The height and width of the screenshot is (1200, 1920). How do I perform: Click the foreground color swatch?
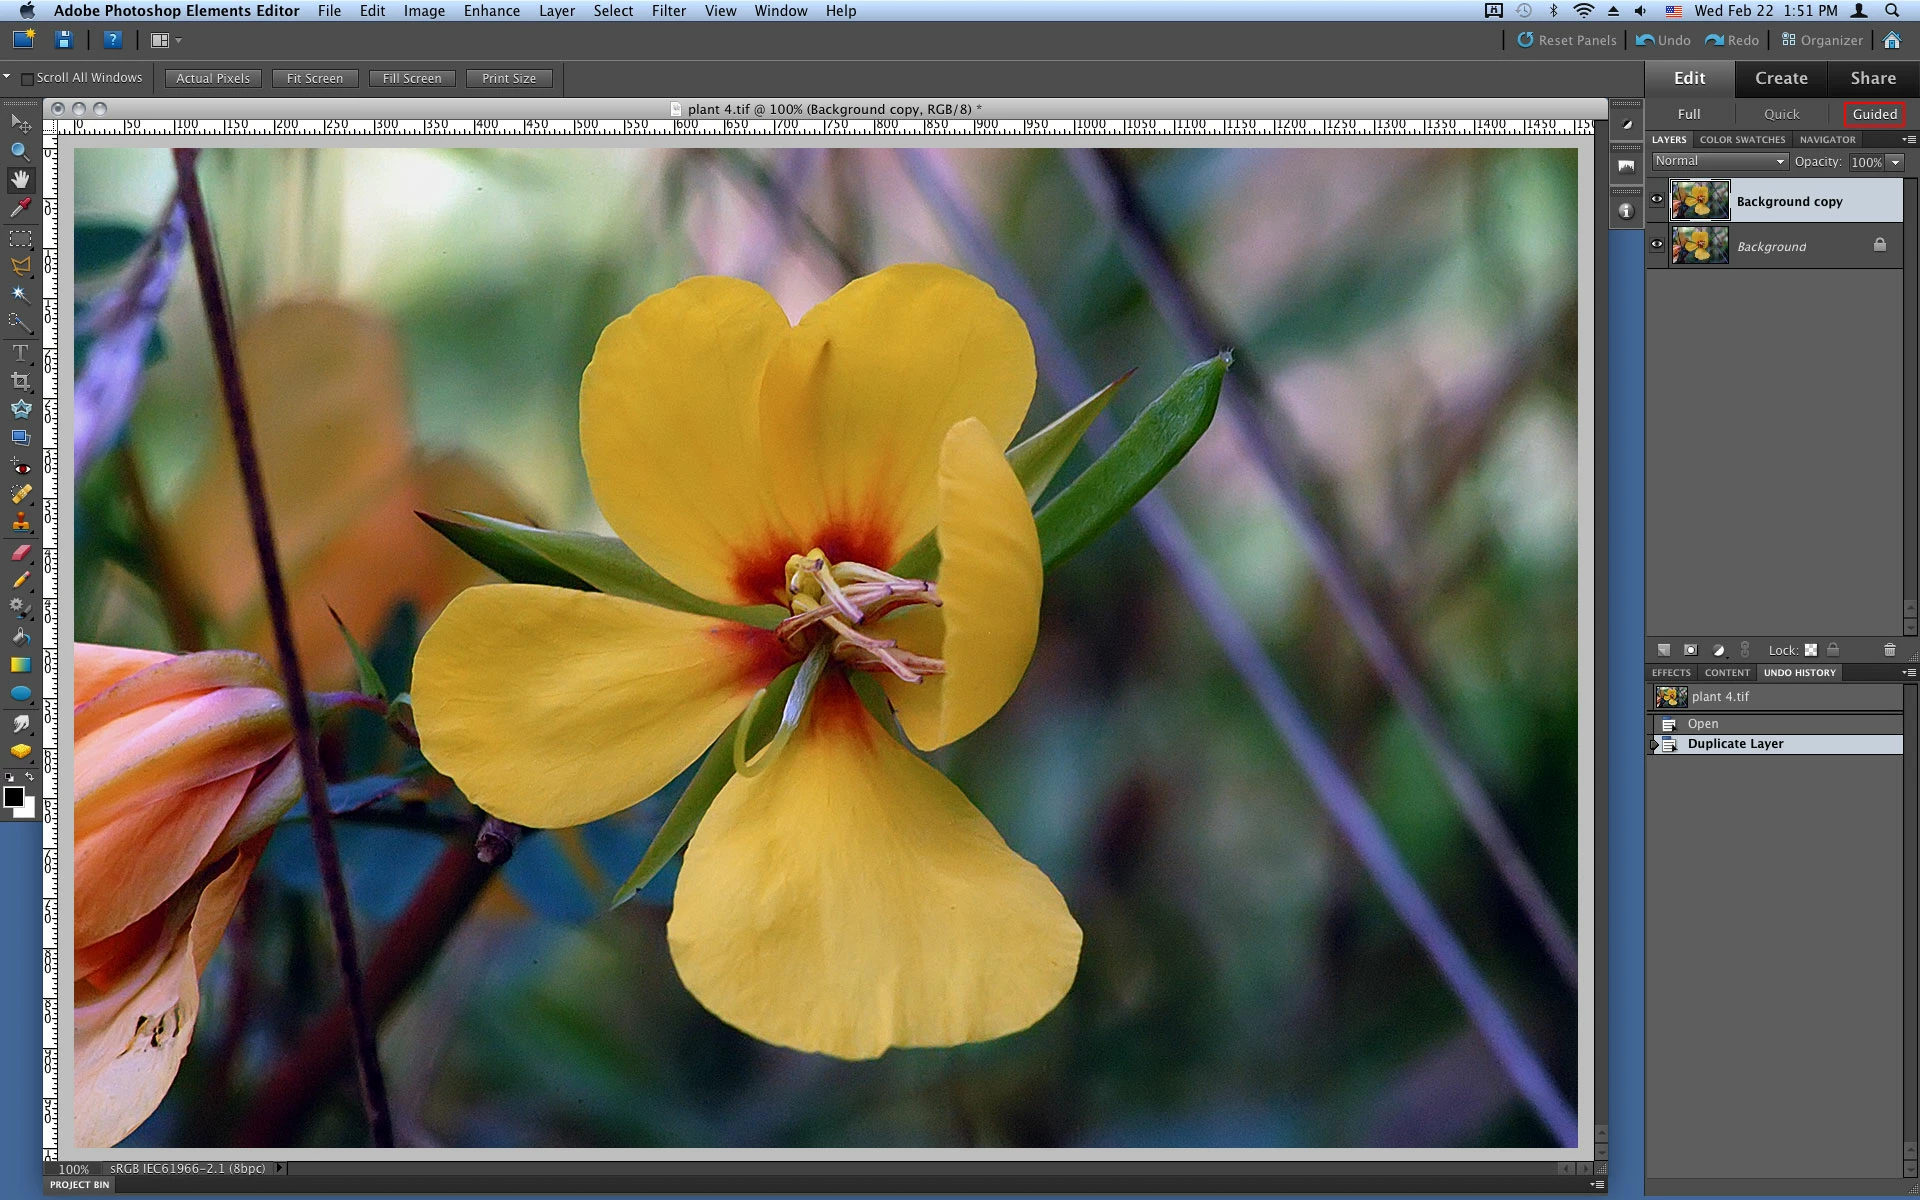[x=14, y=797]
